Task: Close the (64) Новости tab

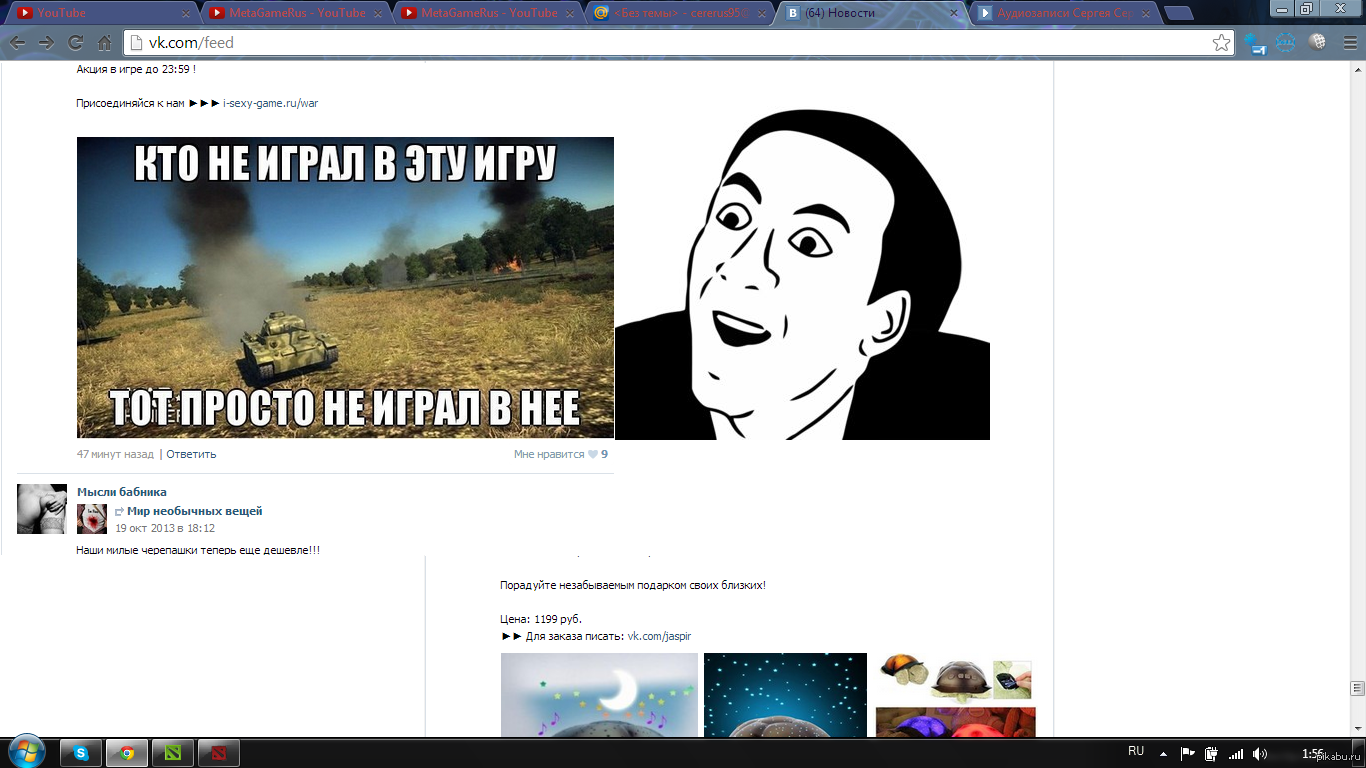Action: coord(953,14)
